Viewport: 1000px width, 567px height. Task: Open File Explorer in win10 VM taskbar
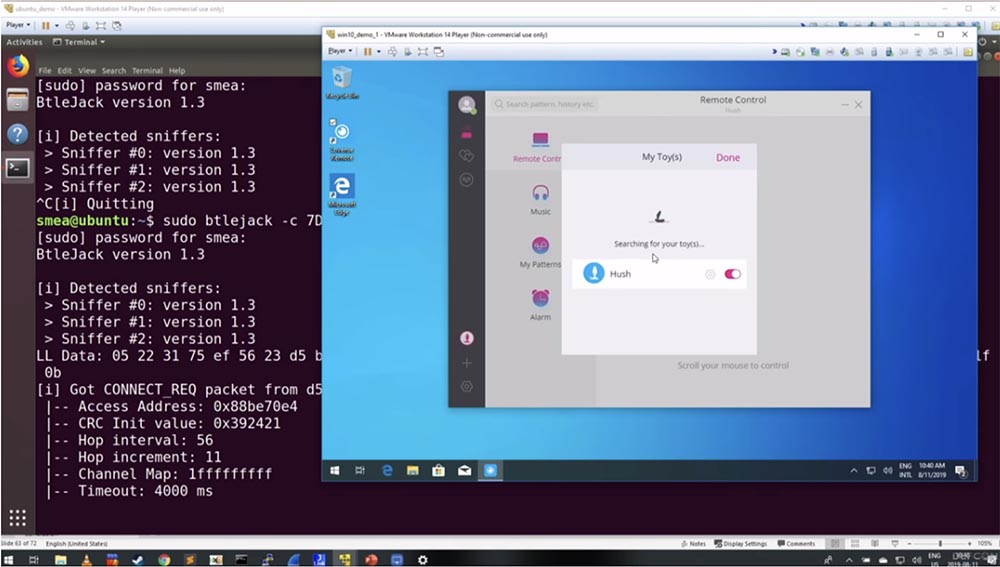click(413, 471)
